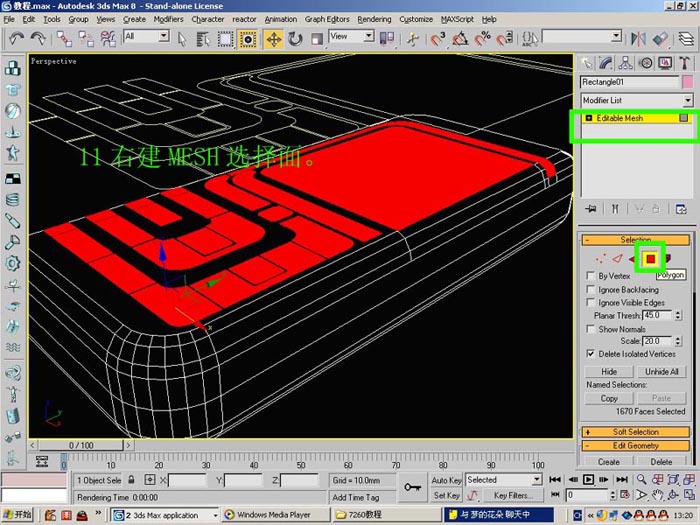Image resolution: width=700 pixels, height=525 pixels.
Task: Click the Bind to Space Warp icon
Action: (108, 39)
